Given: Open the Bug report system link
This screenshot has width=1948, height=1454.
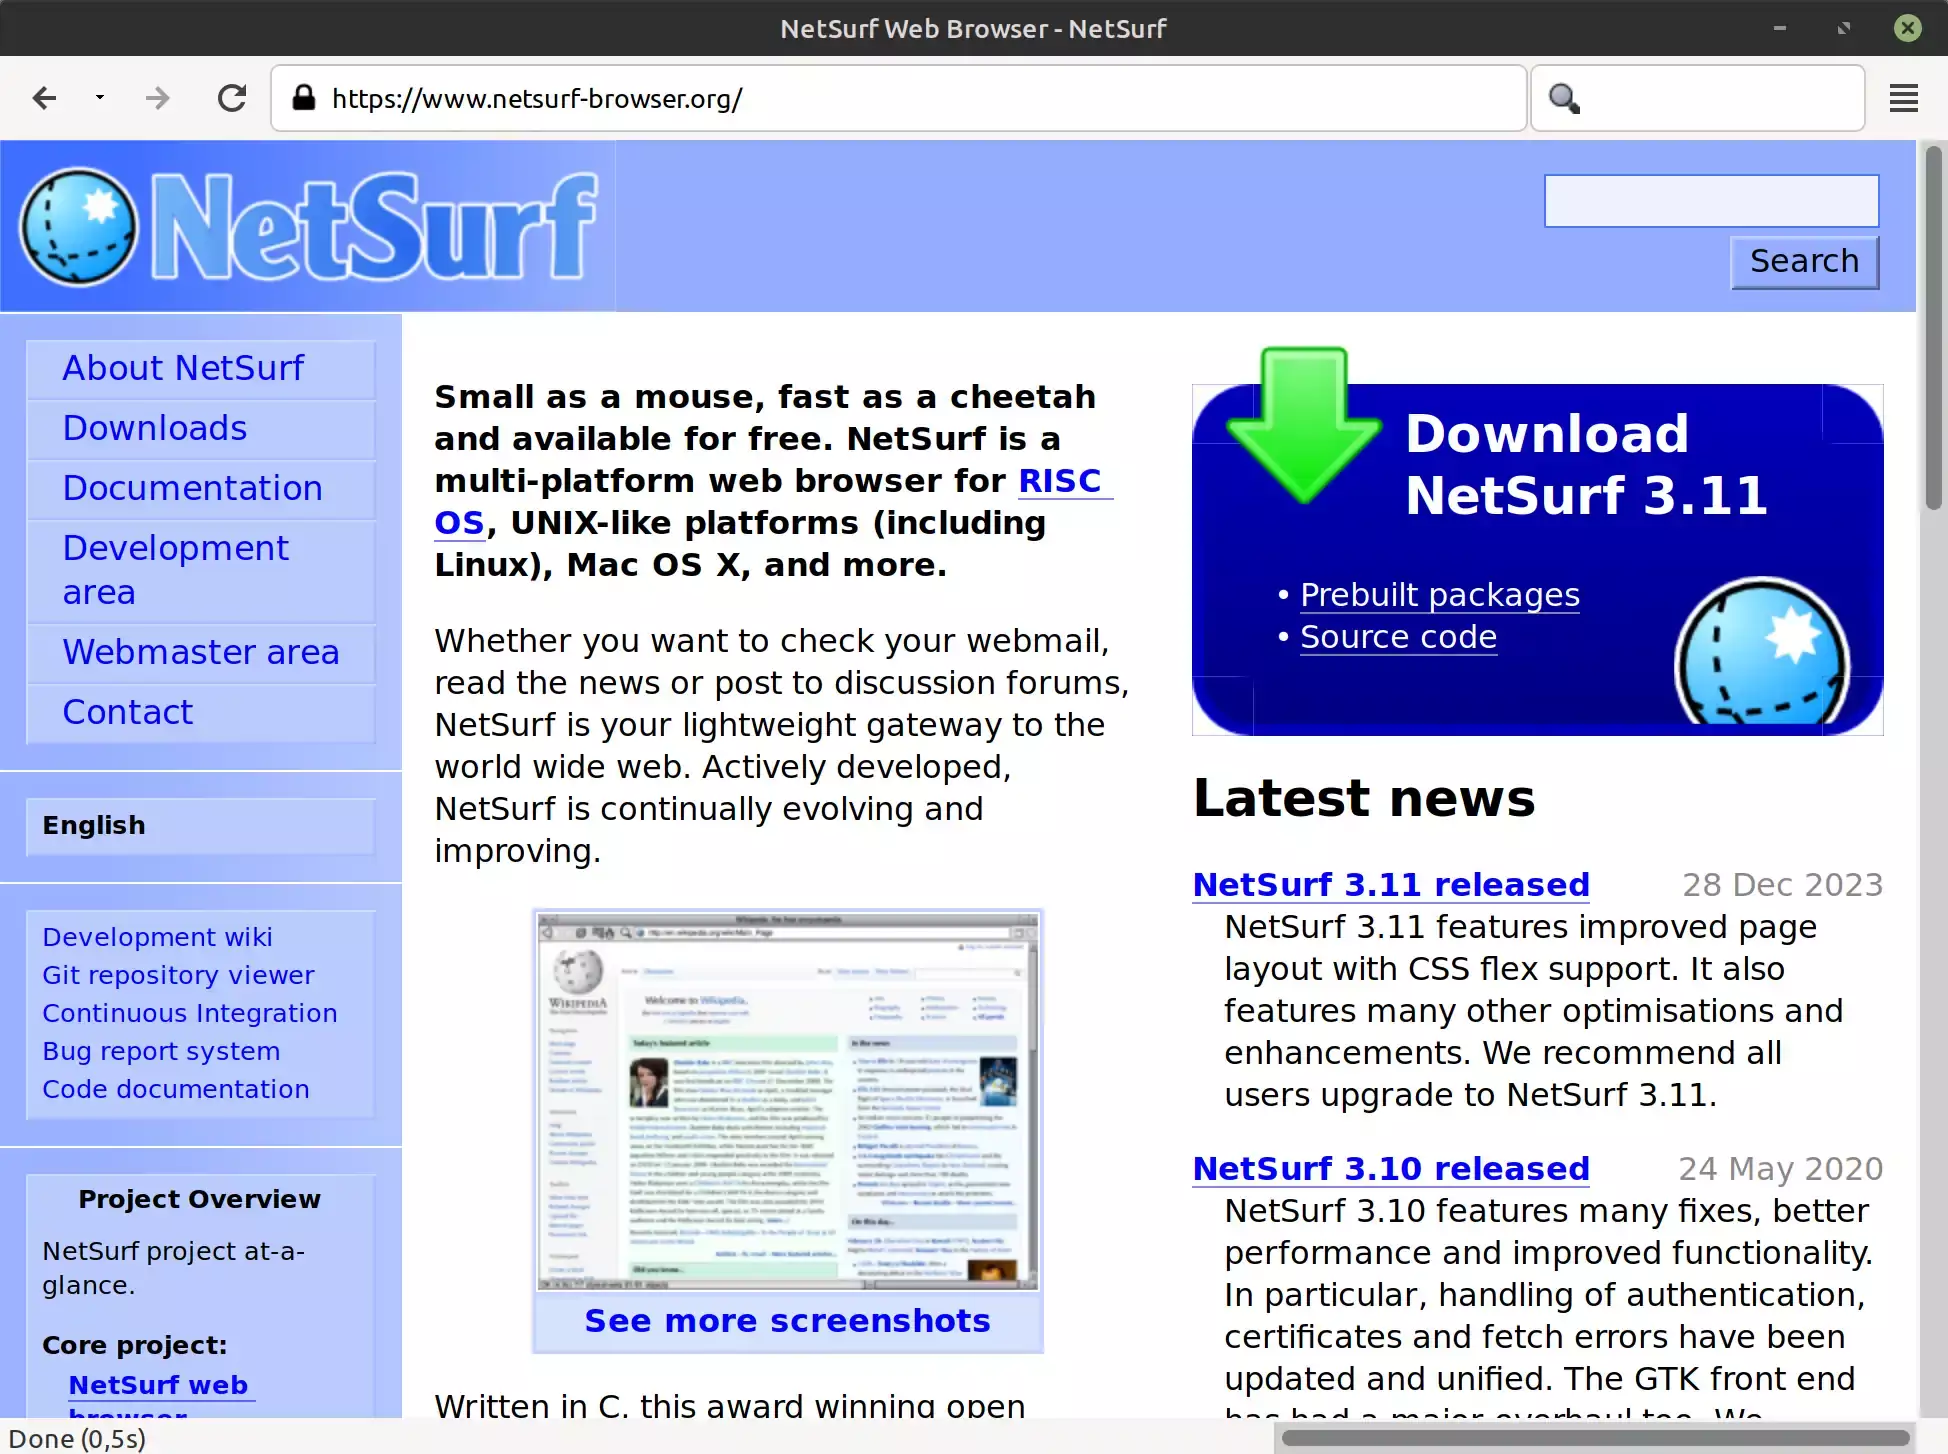Looking at the screenshot, I should [x=161, y=1051].
